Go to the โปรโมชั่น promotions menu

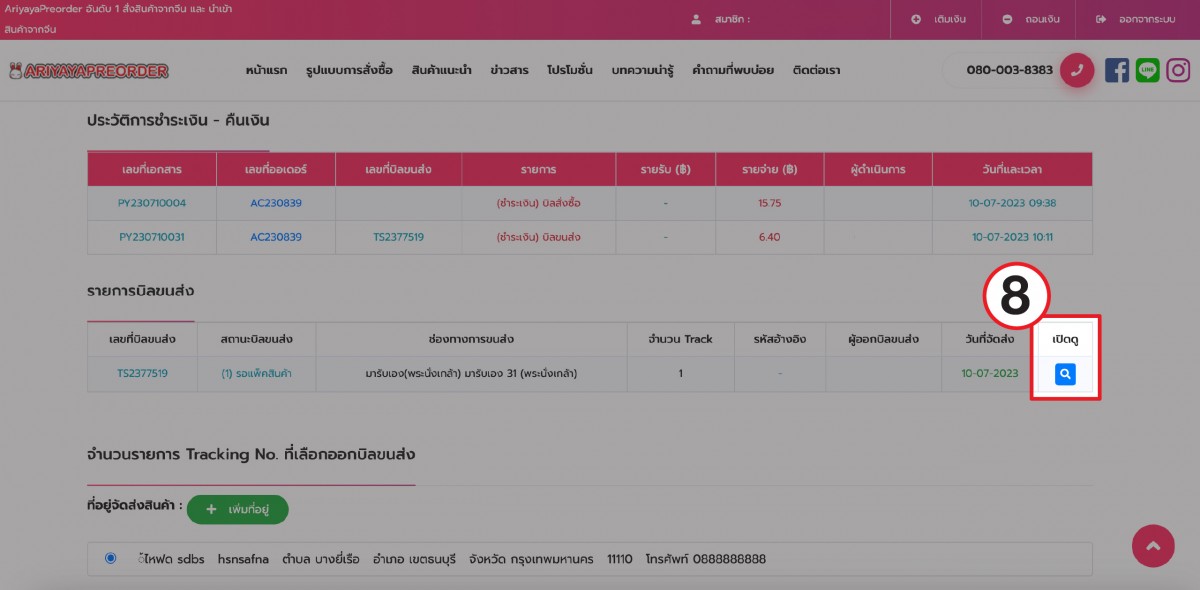(570, 70)
